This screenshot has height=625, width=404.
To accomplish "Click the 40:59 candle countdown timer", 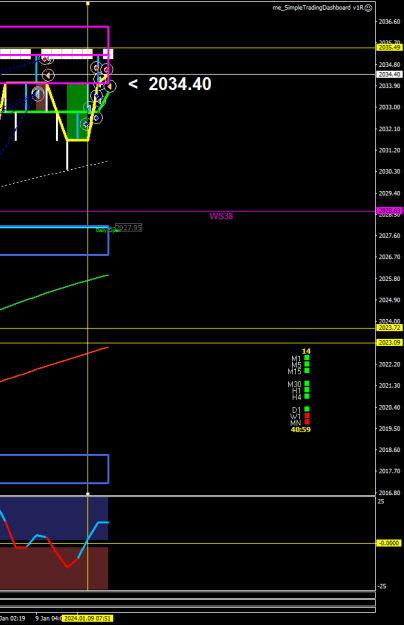I will click(300, 430).
